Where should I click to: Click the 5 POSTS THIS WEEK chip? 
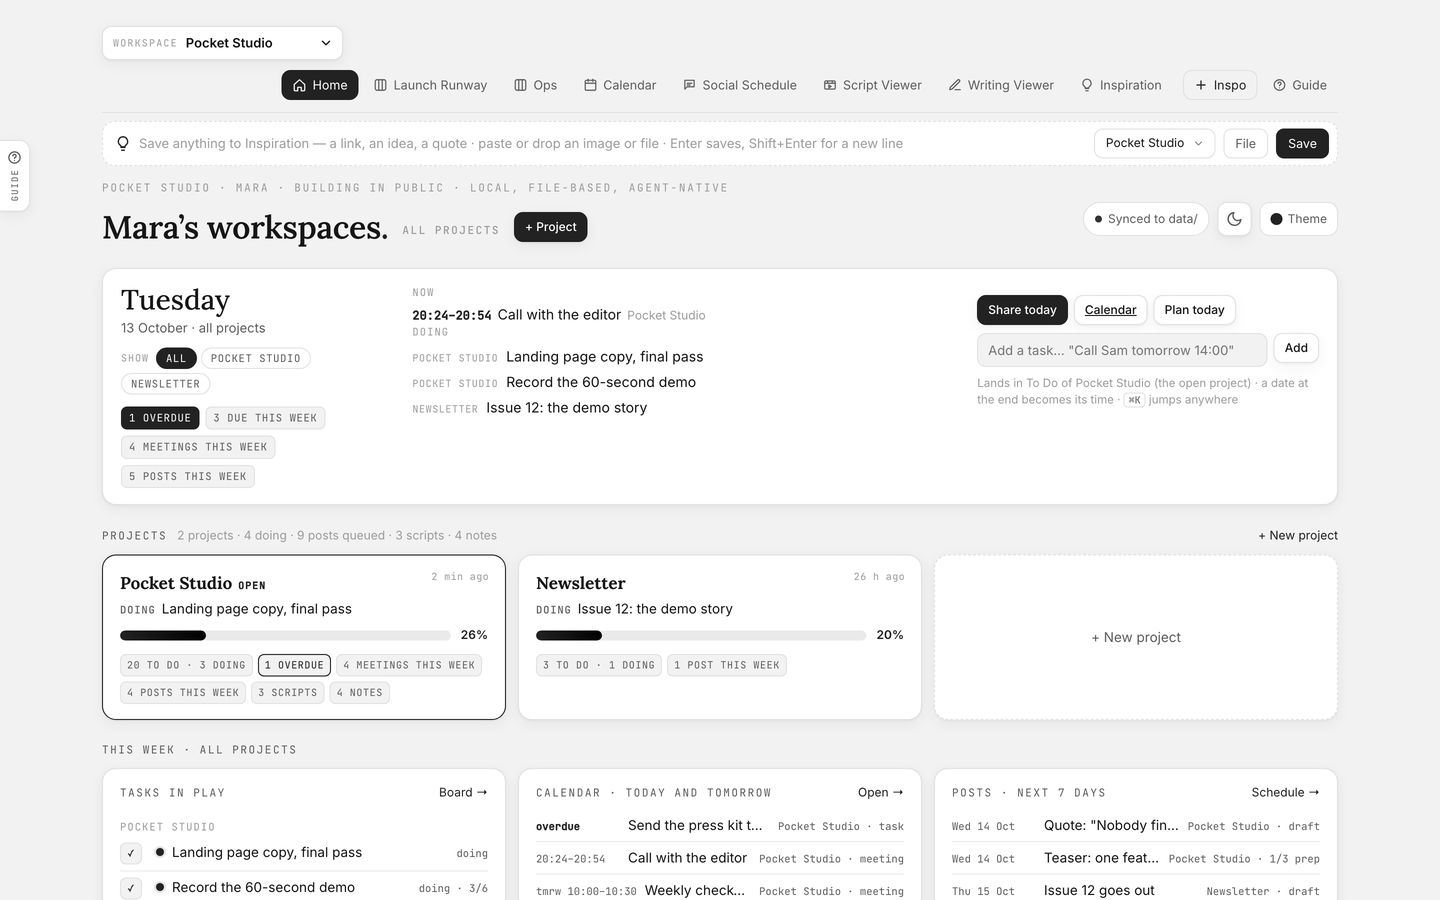188,476
